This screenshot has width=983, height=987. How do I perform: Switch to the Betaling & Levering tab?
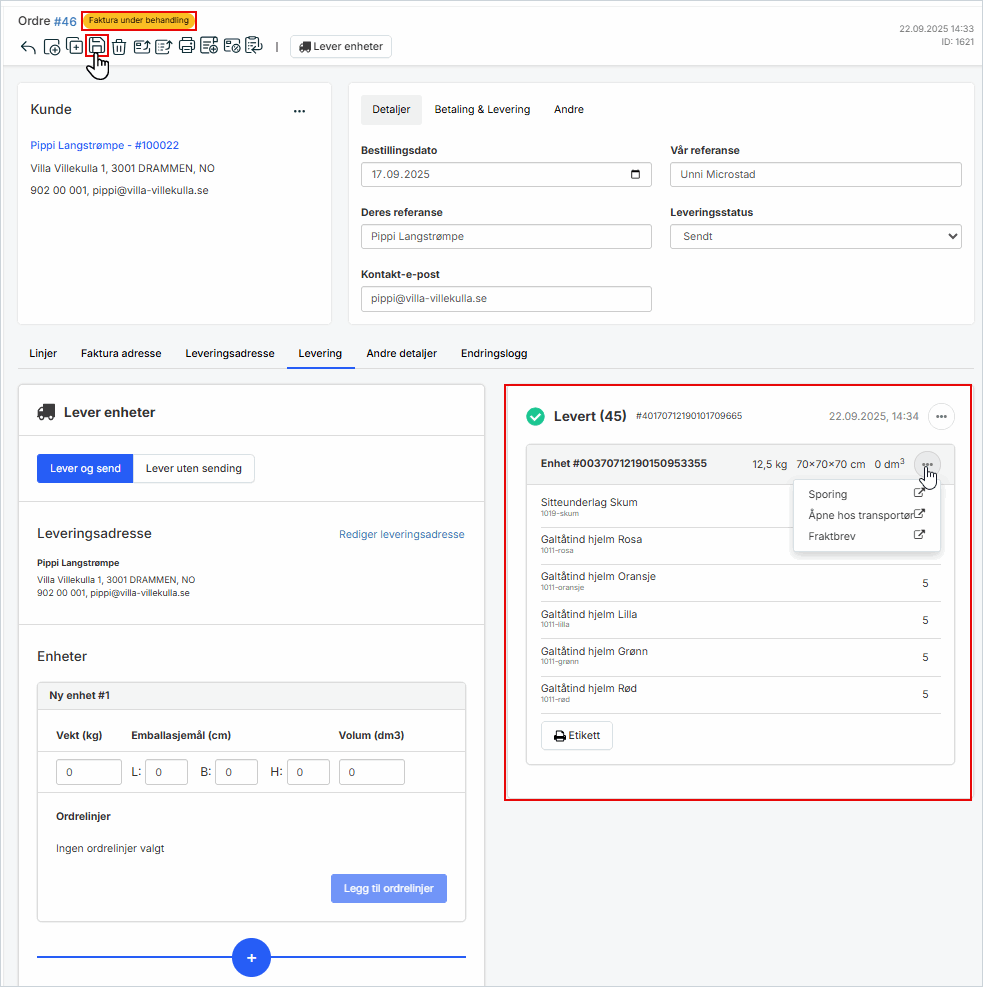(482, 110)
